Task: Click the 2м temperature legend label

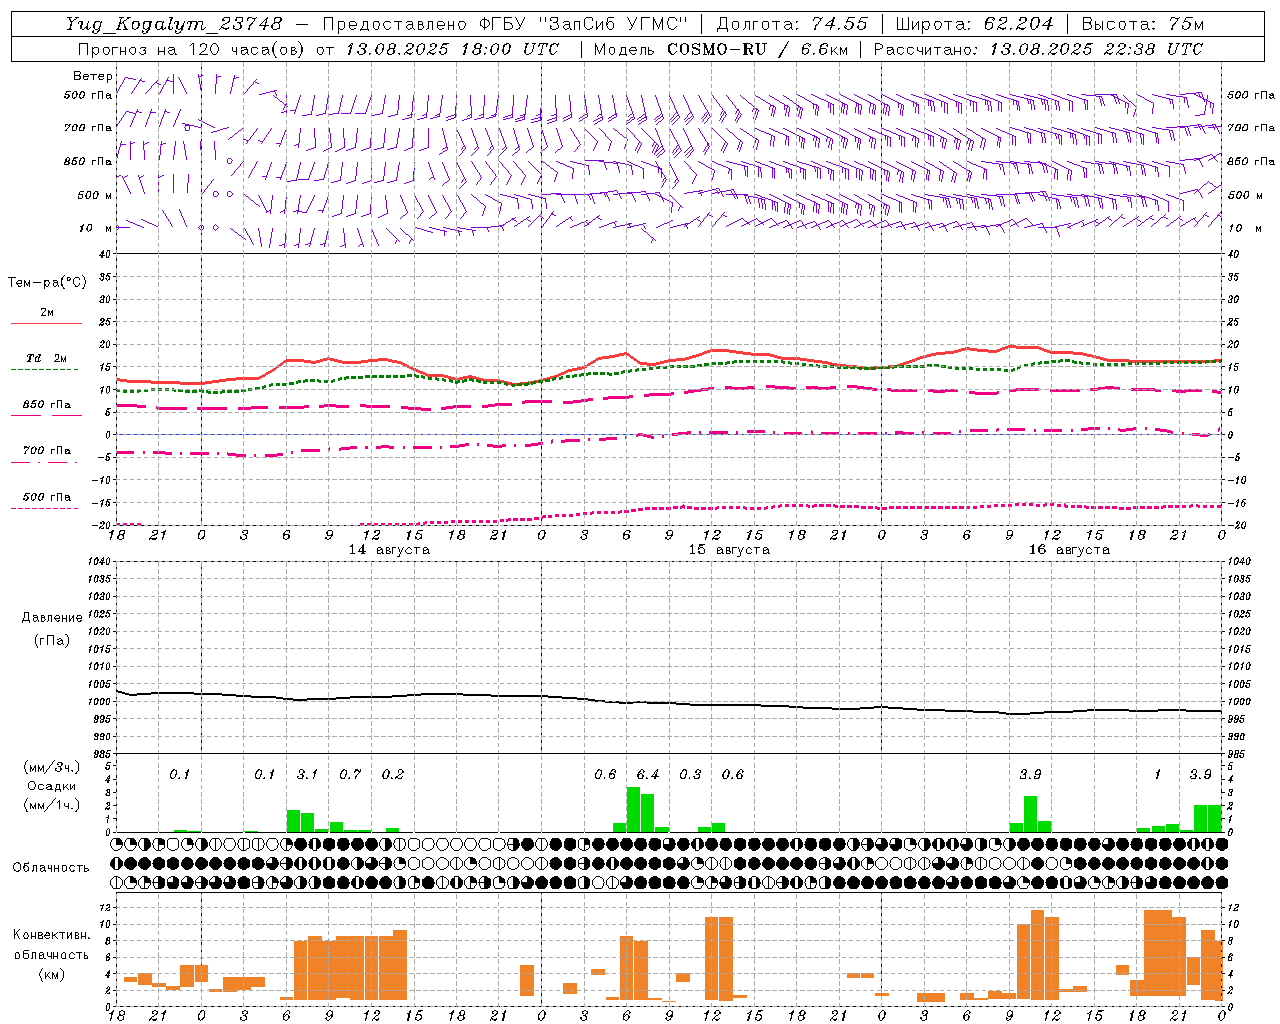Action: point(47,313)
